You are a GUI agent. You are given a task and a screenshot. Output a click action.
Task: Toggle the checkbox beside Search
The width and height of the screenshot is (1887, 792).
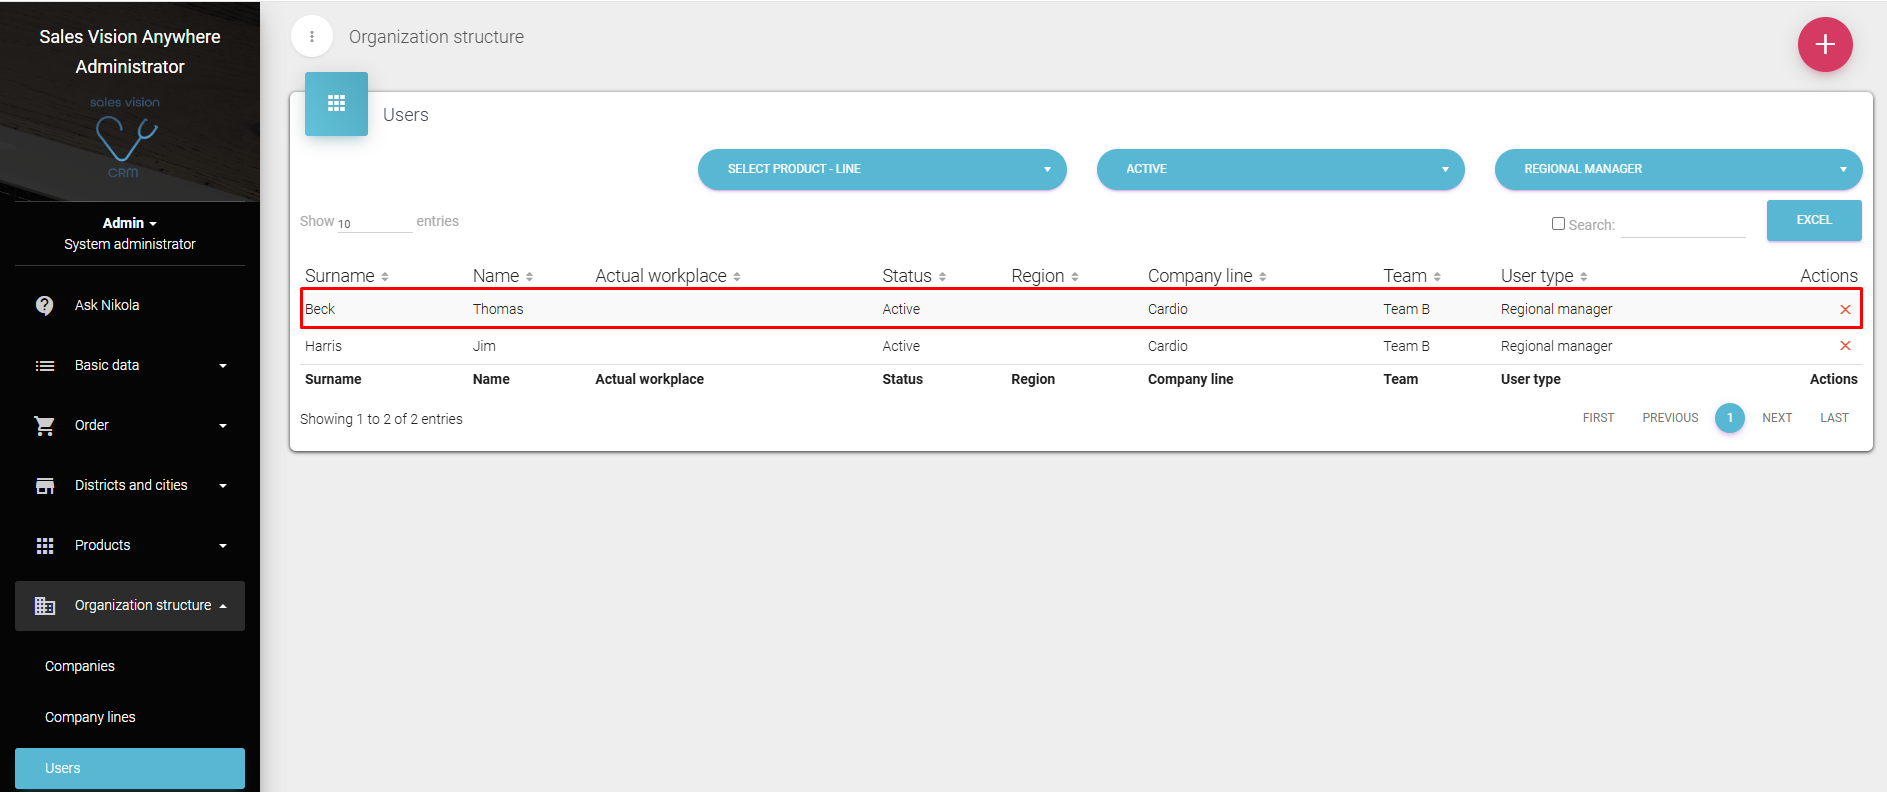(x=1558, y=224)
